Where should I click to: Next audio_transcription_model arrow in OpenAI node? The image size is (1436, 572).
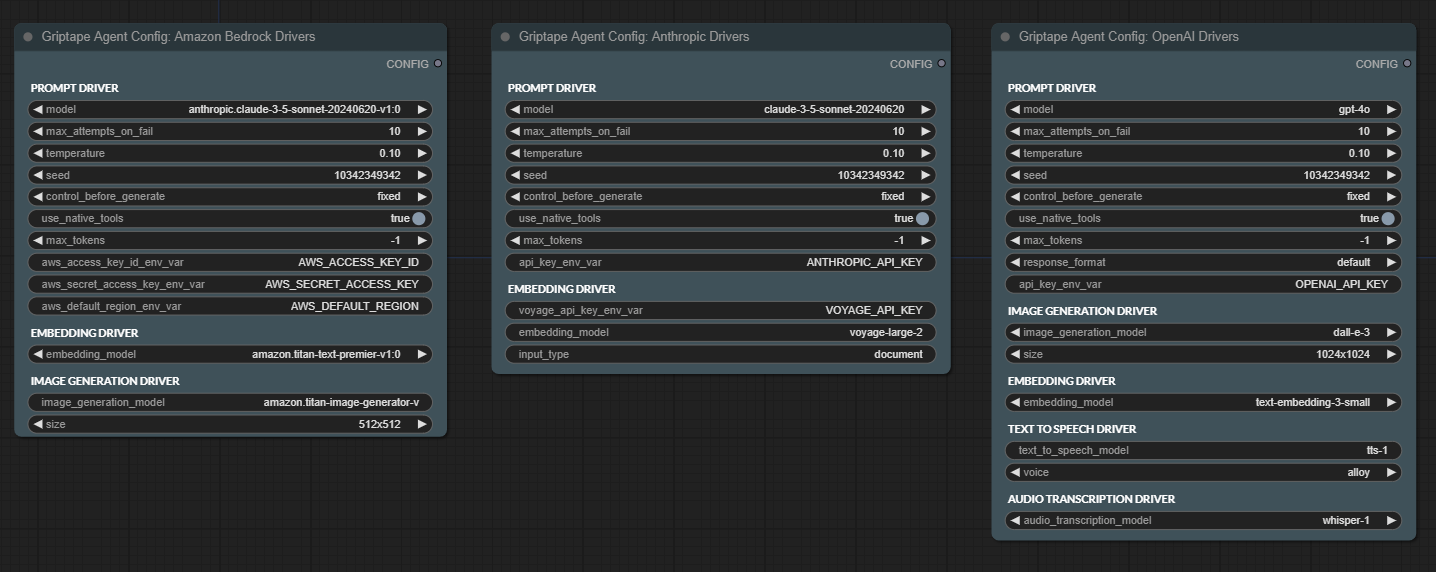coord(1391,521)
